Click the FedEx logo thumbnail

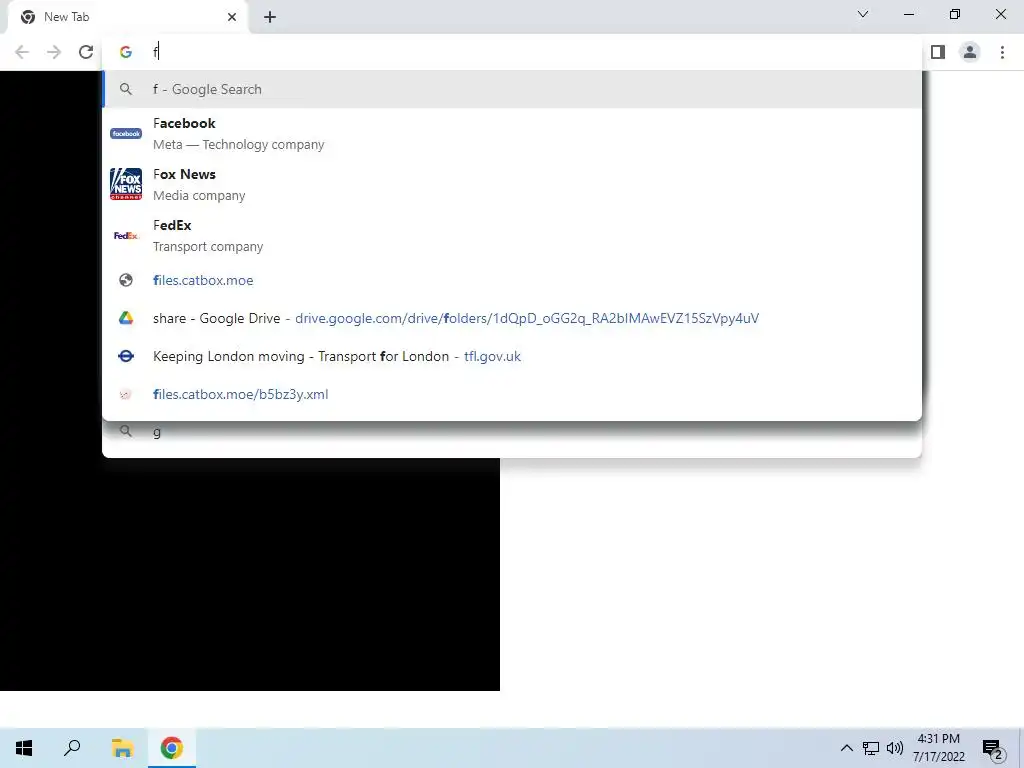coord(126,235)
